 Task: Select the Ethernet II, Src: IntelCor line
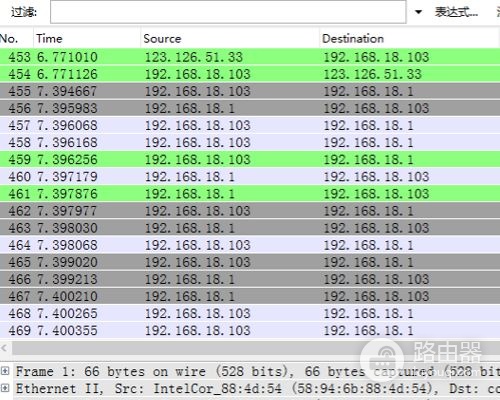257,388
